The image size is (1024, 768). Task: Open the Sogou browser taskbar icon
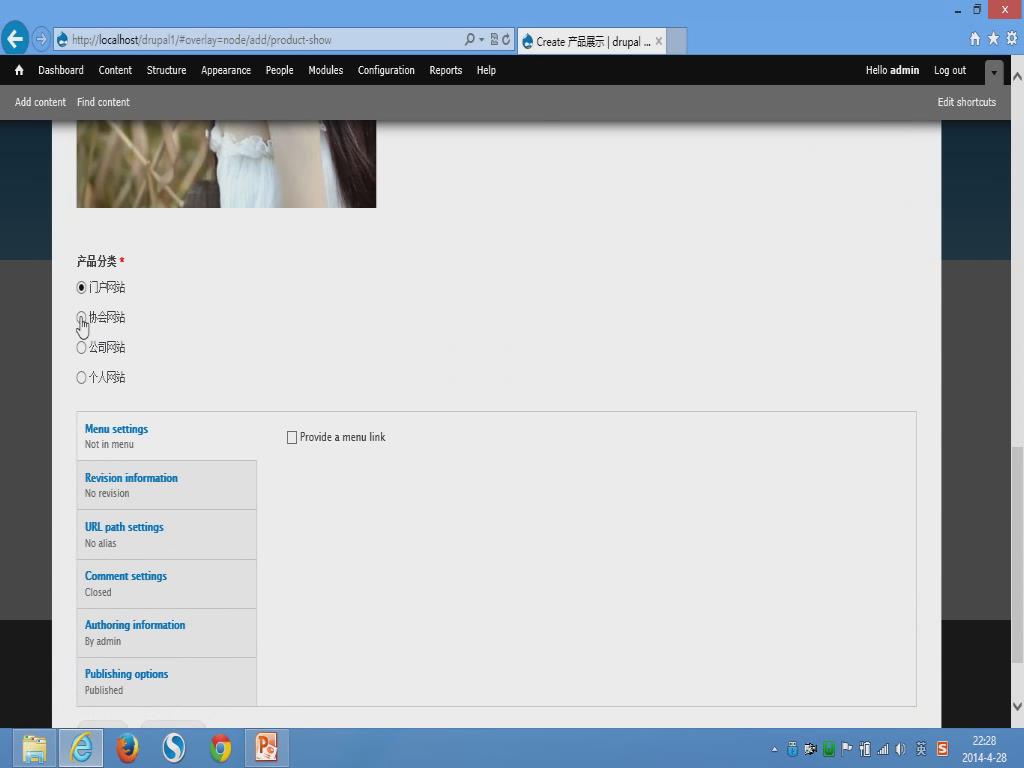[x=174, y=748]
